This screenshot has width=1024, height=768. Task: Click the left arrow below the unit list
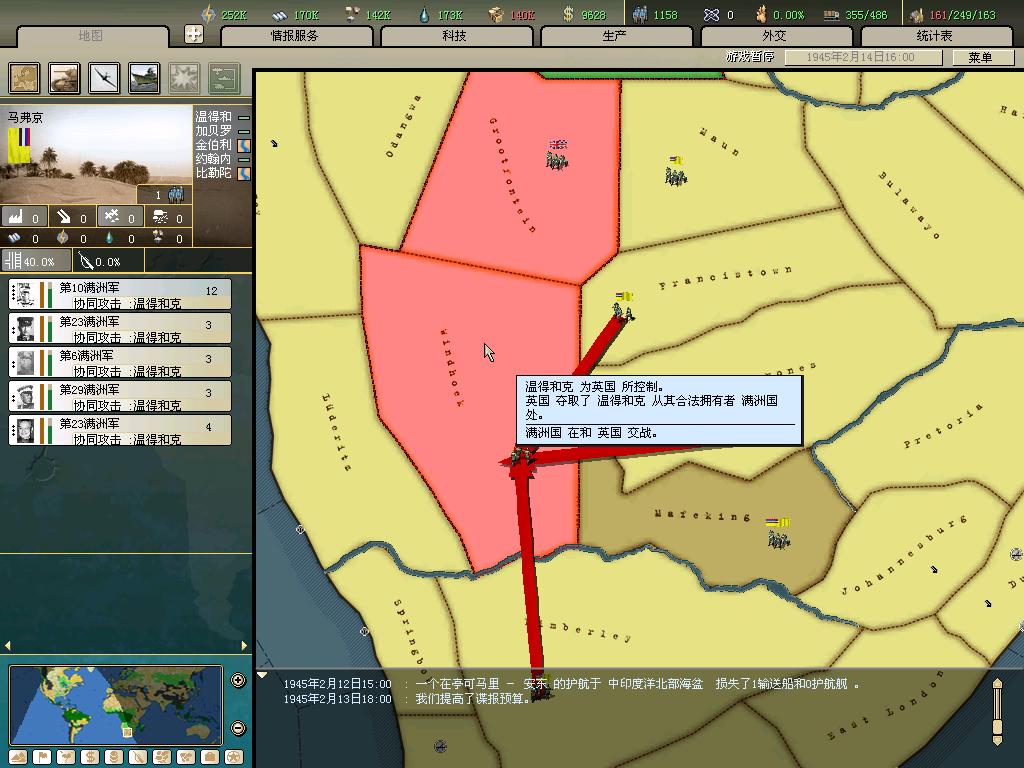[9, 646]
